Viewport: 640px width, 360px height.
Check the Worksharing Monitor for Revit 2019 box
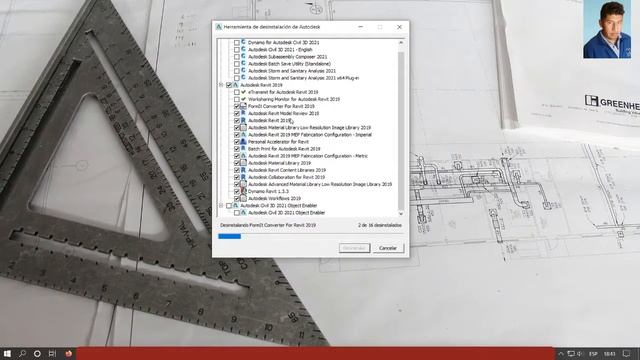[x=237, y=99]
